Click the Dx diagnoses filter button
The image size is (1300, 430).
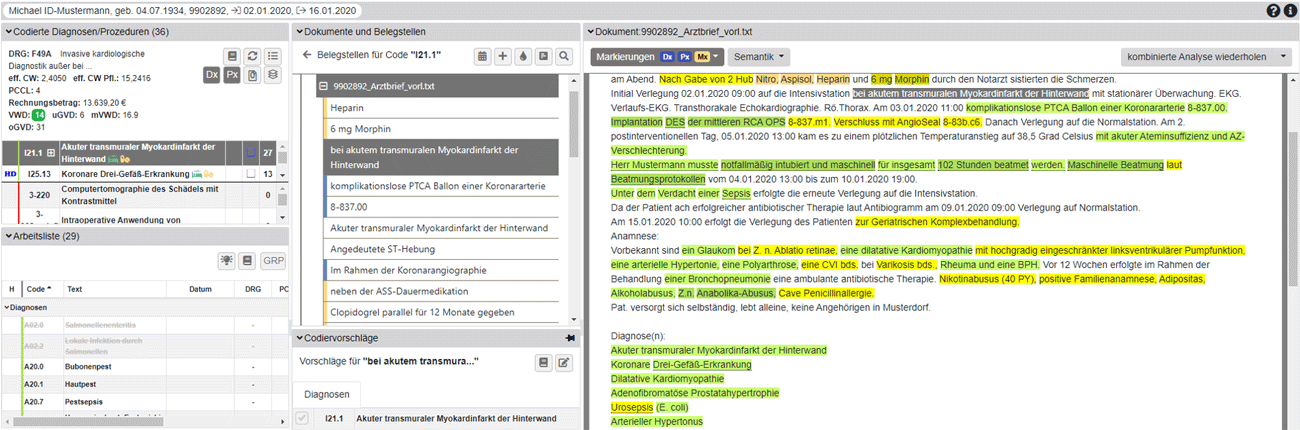[x=211, y=75]
